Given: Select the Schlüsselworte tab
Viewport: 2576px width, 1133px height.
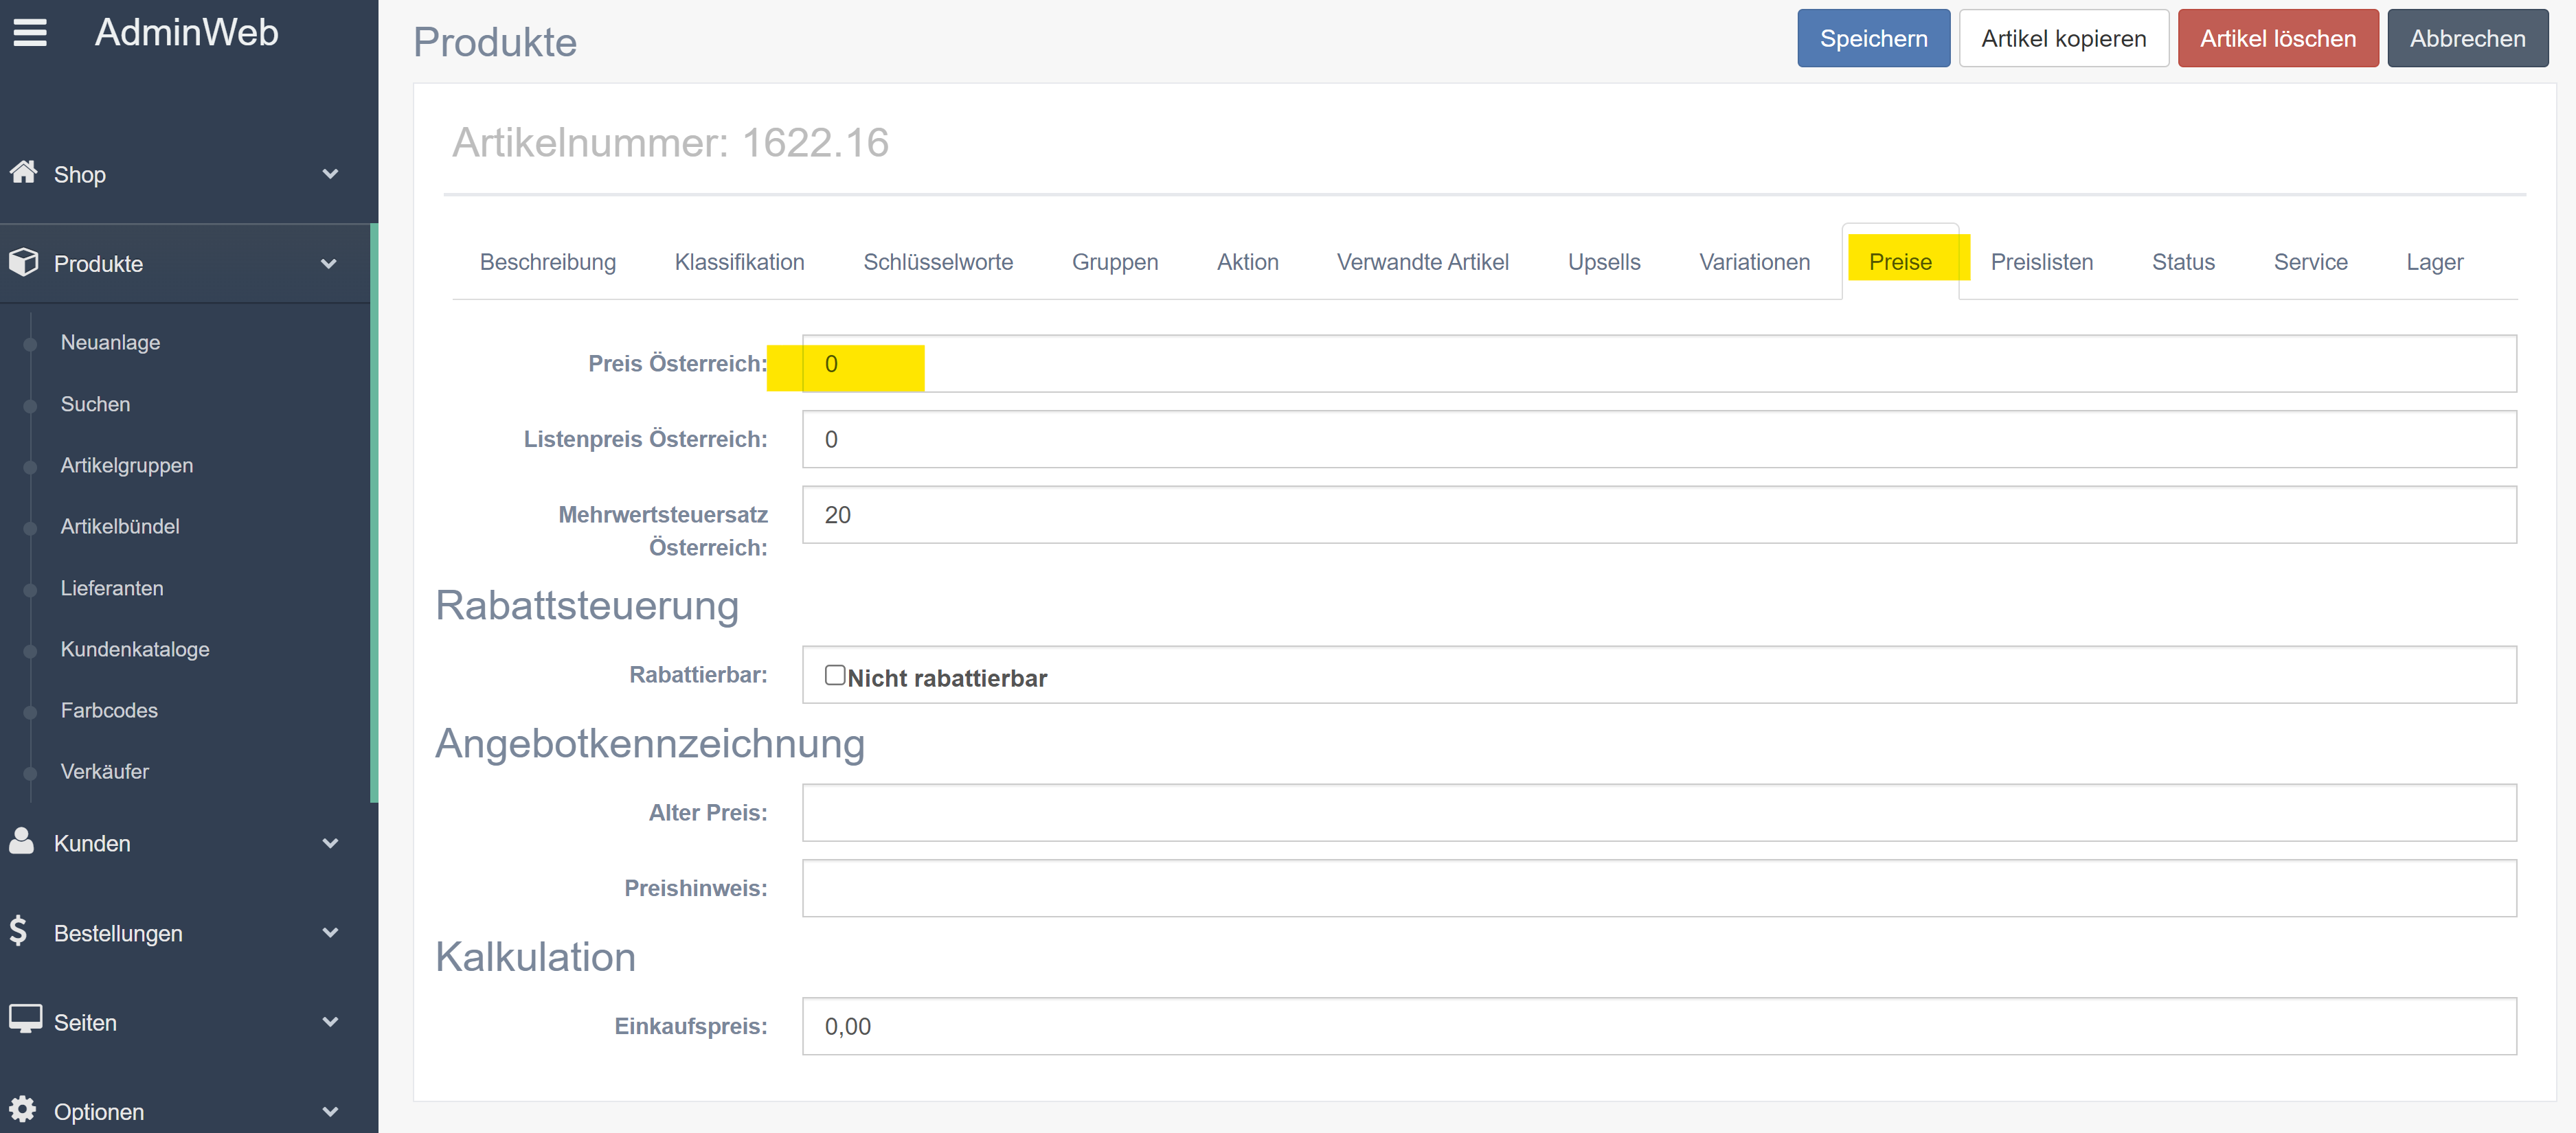Looking at the screenshot, I should (938, 262).
